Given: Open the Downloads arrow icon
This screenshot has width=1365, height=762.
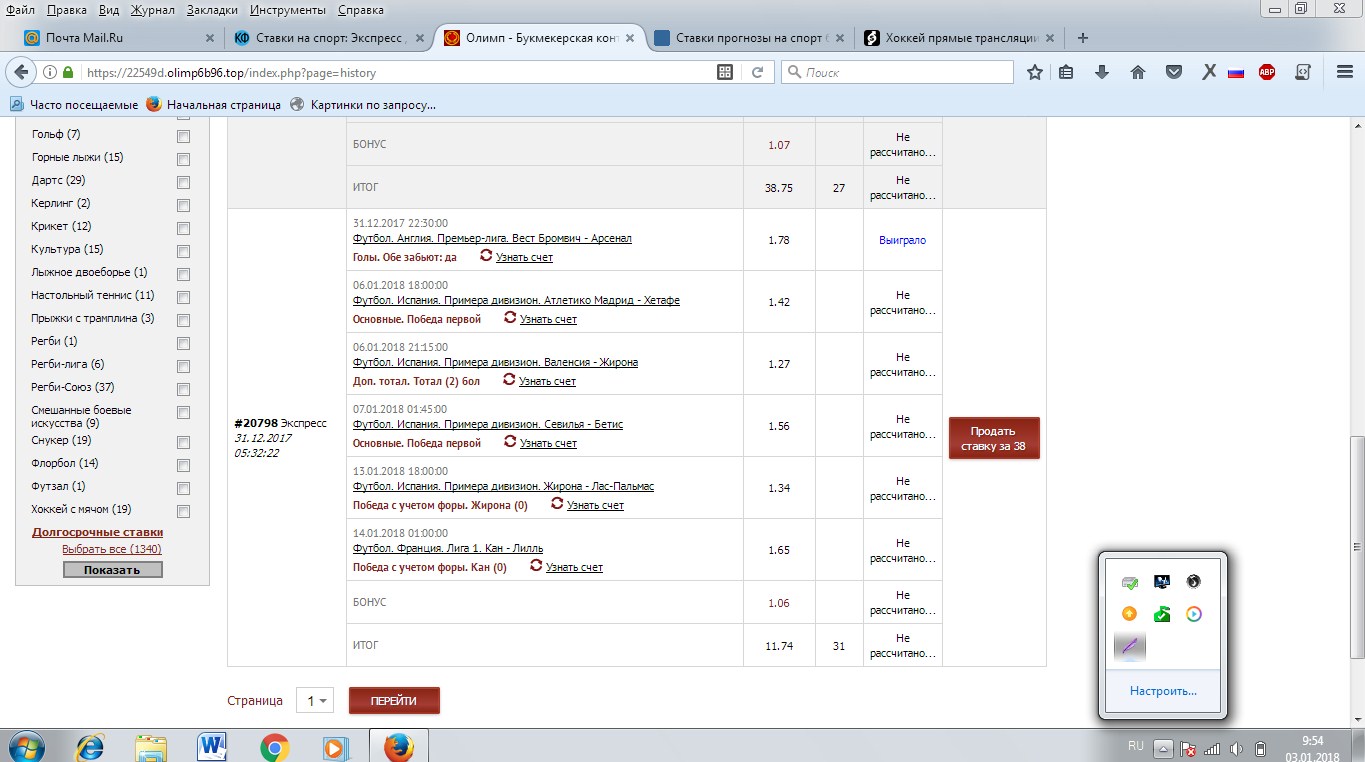Looking at the screenshot, I should click(1103, 72).
